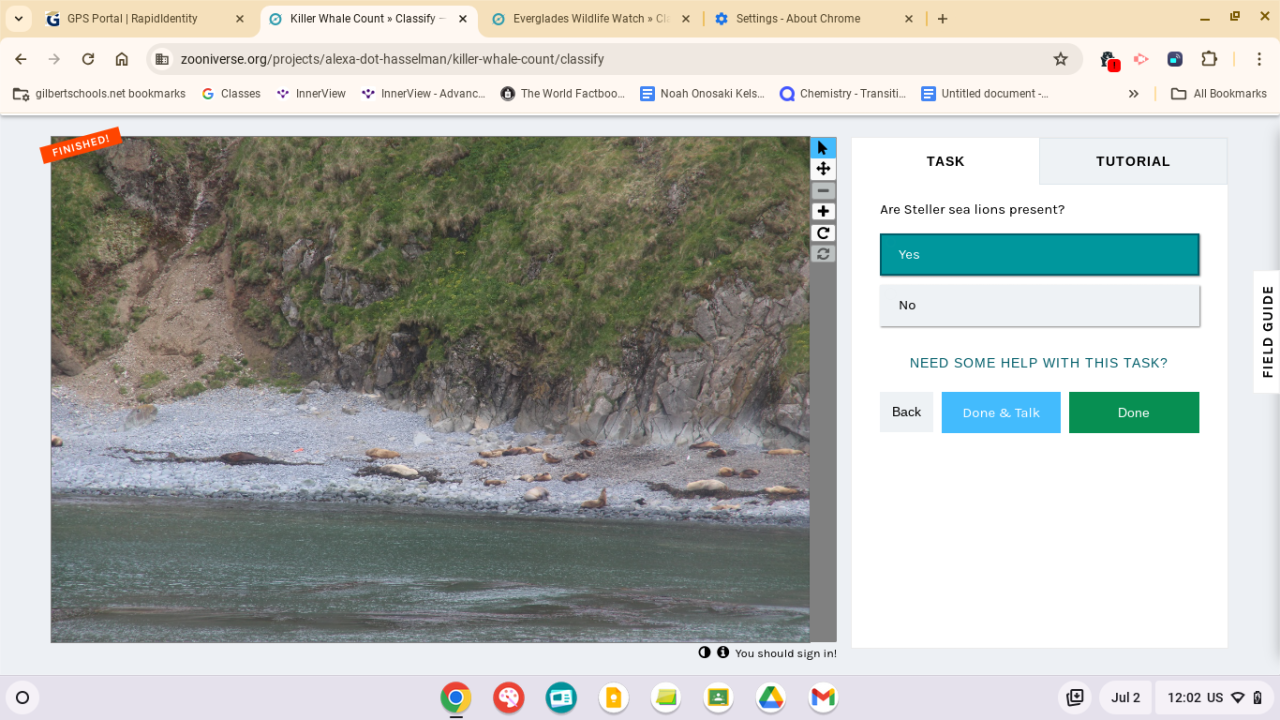Switch to the Tutorial tab
The image size is (1280, 720).
pyautogui.click(x=1133, y=161)
